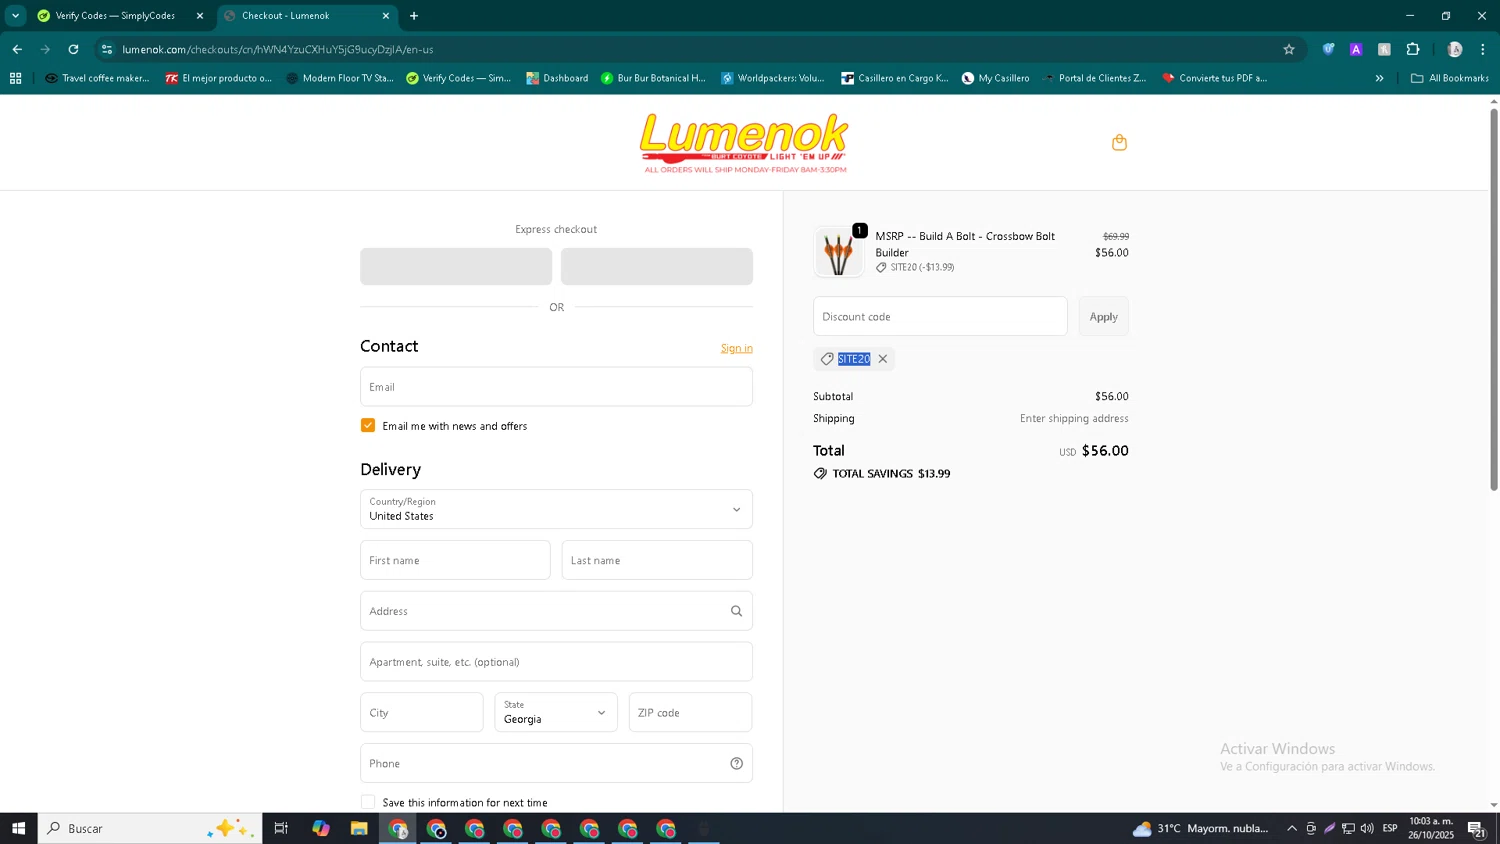
Task: Open the My Casillero bookmark
Action: tap(995, 78)
